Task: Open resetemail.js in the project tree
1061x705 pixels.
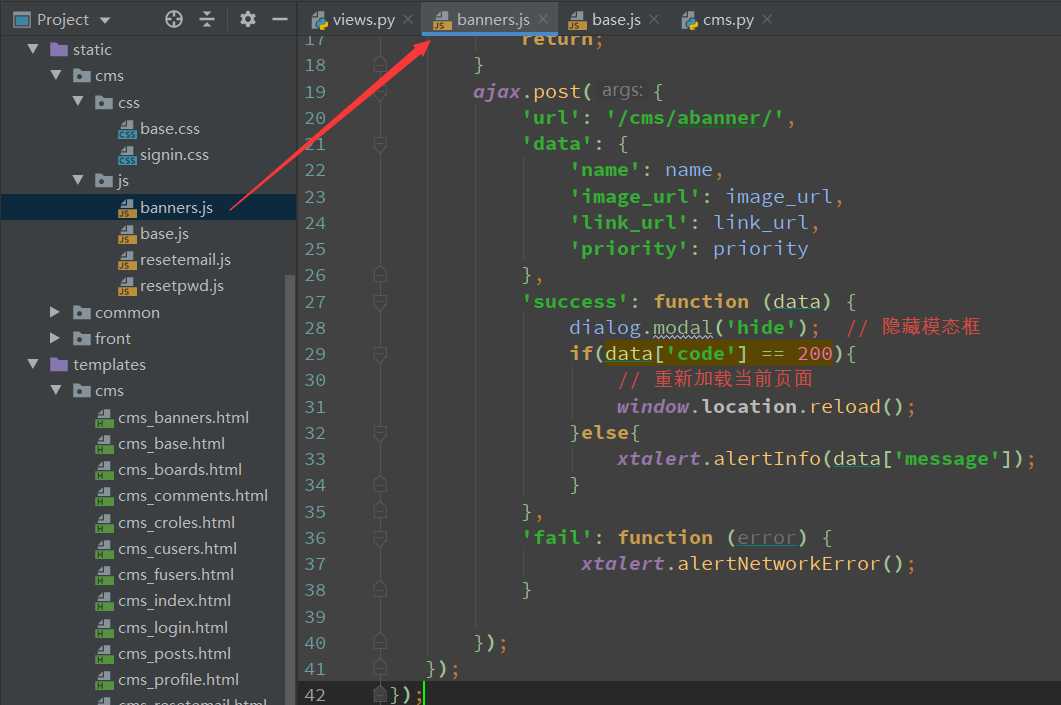Action: tap(185, 259)
